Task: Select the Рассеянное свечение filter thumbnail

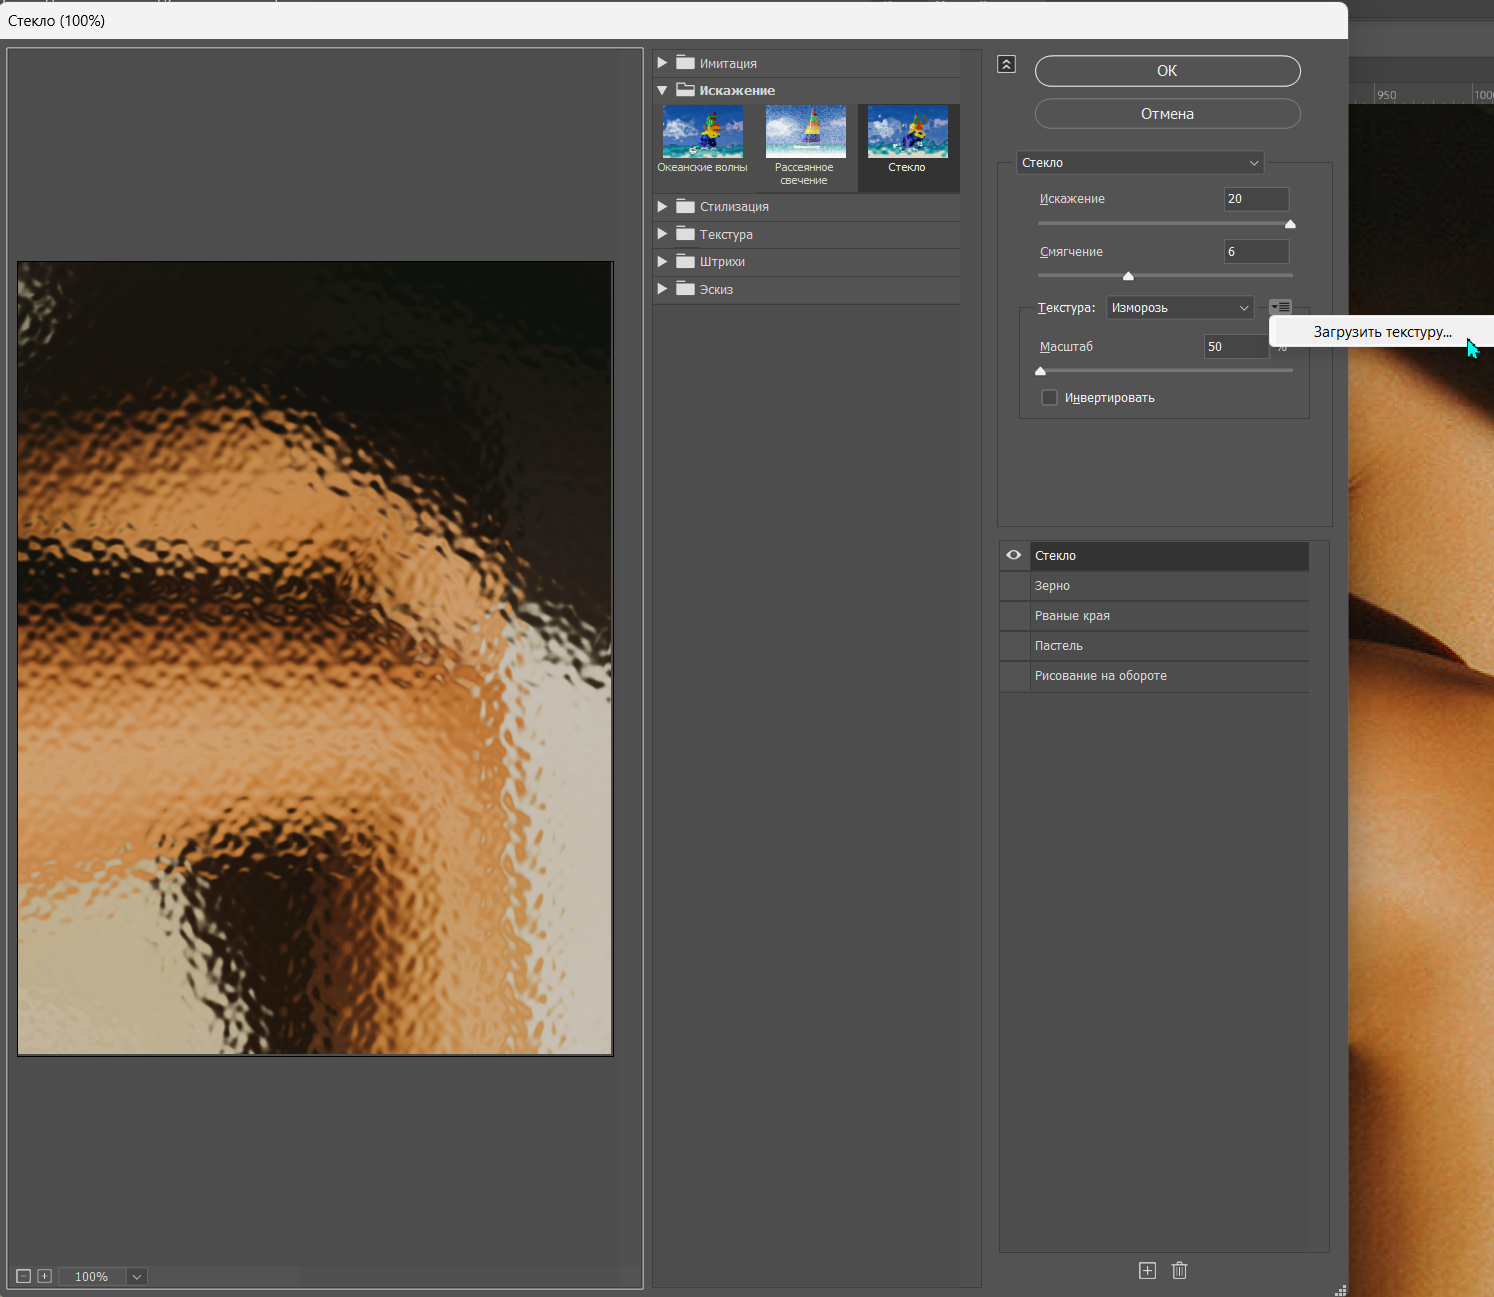Action: click(805, 132)
